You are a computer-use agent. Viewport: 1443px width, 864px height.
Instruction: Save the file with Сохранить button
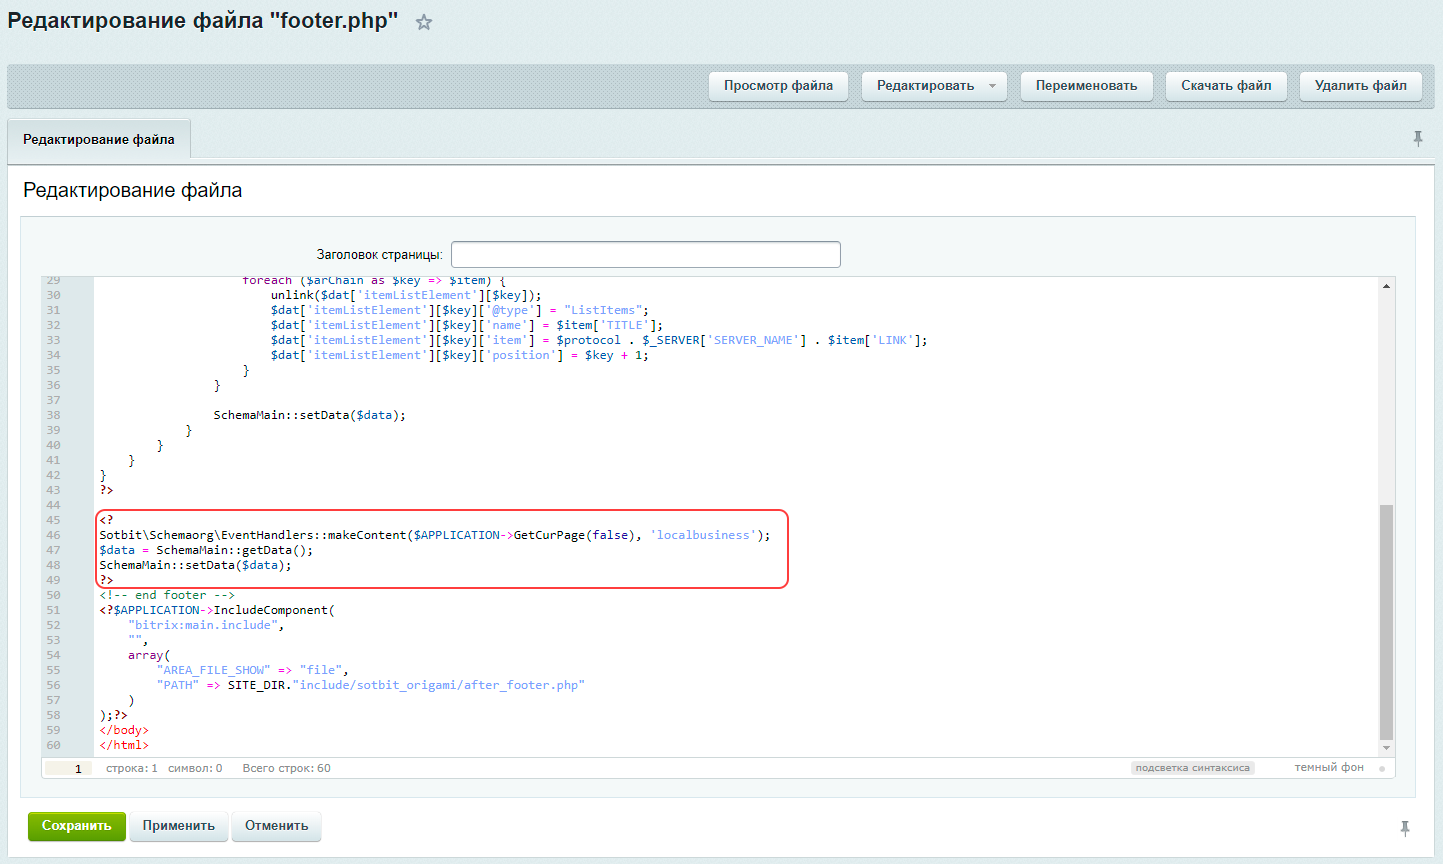point(77,826)
